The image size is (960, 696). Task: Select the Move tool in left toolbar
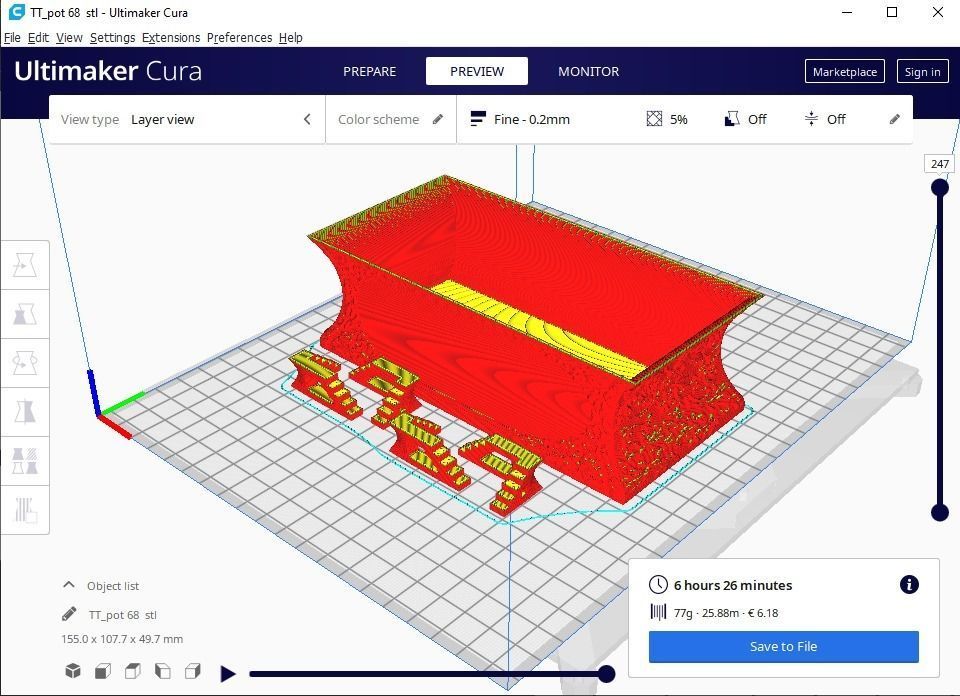coord(24,265)
